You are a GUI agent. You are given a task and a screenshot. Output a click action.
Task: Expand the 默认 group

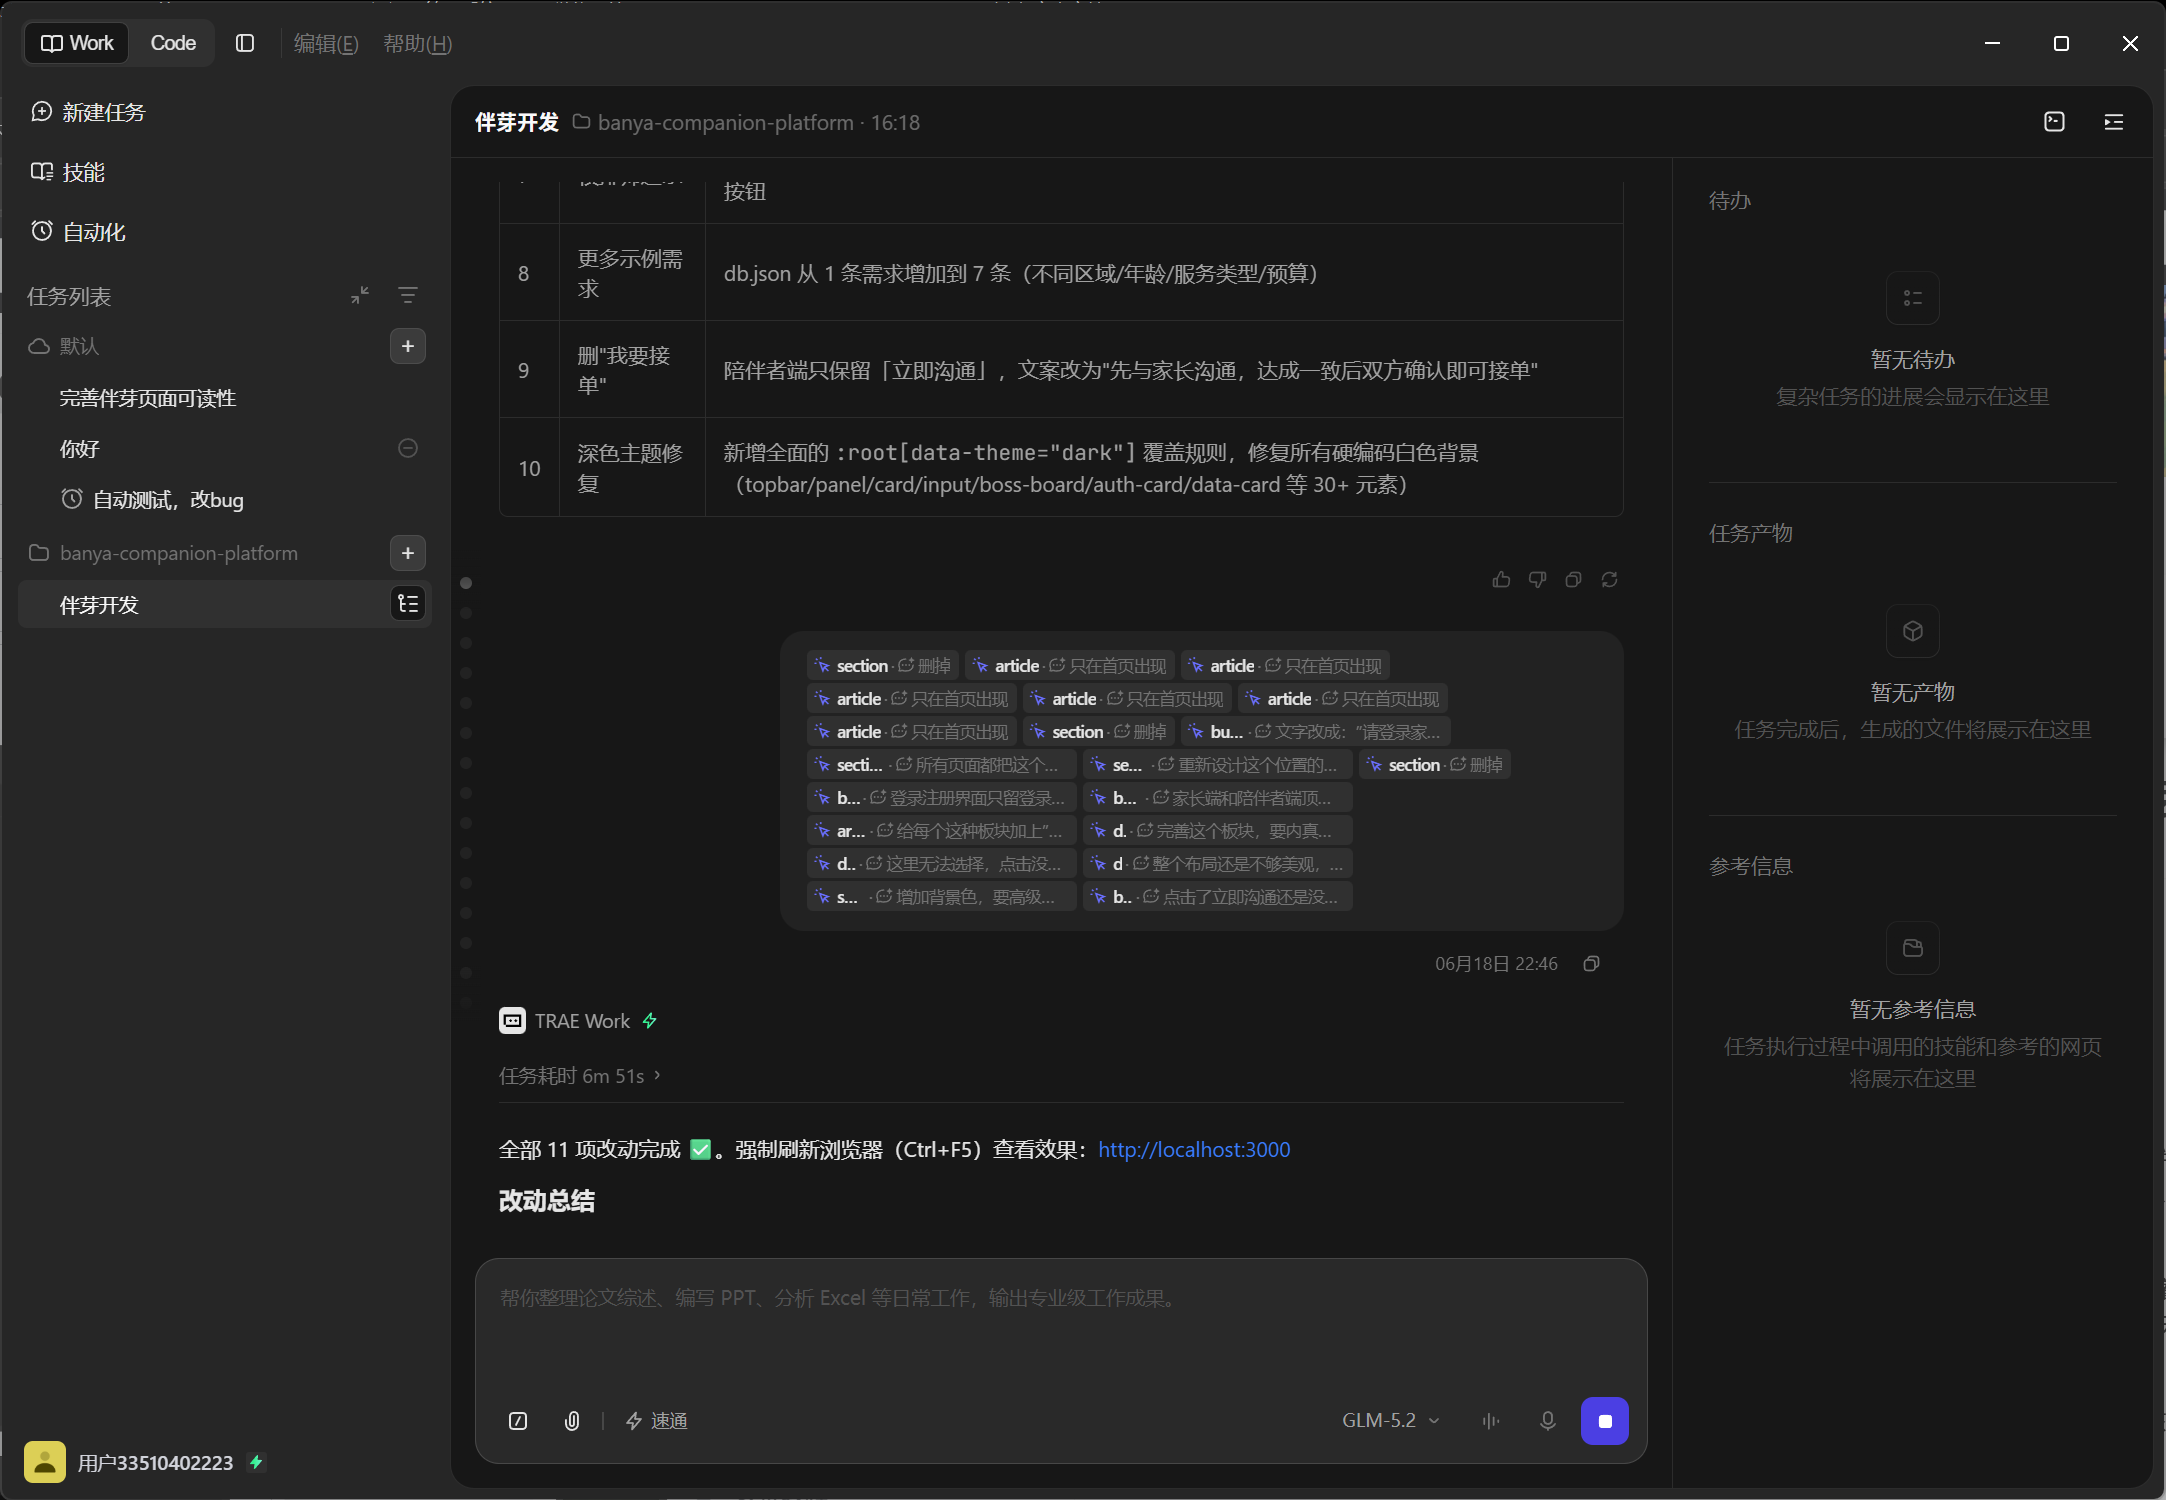pyautogui.click(x=64, y=346)
